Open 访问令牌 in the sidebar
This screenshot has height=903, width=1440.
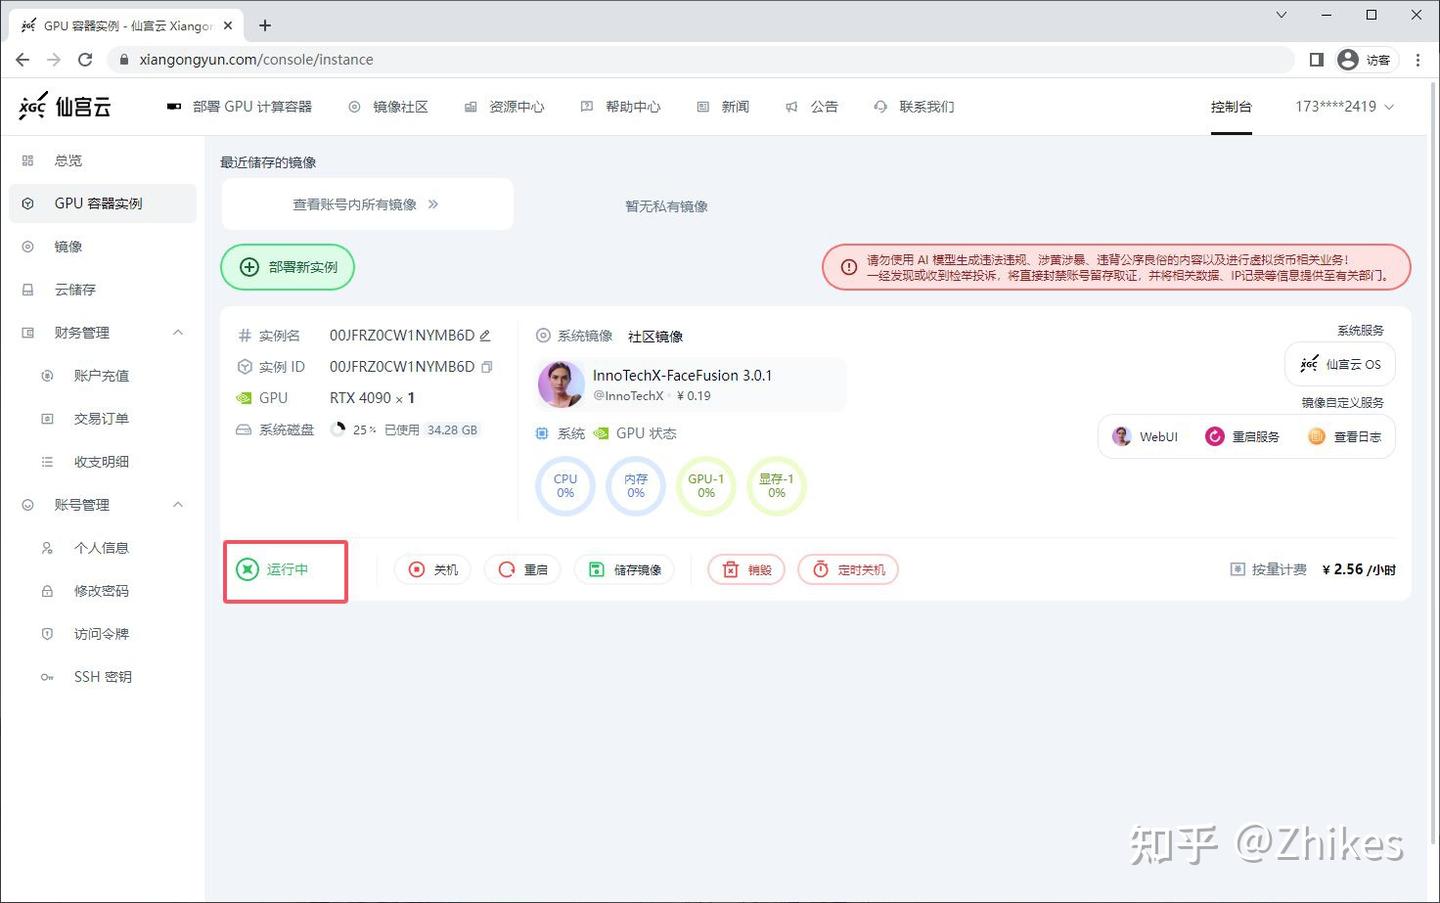pyautogui.click(x=103, y=634)
